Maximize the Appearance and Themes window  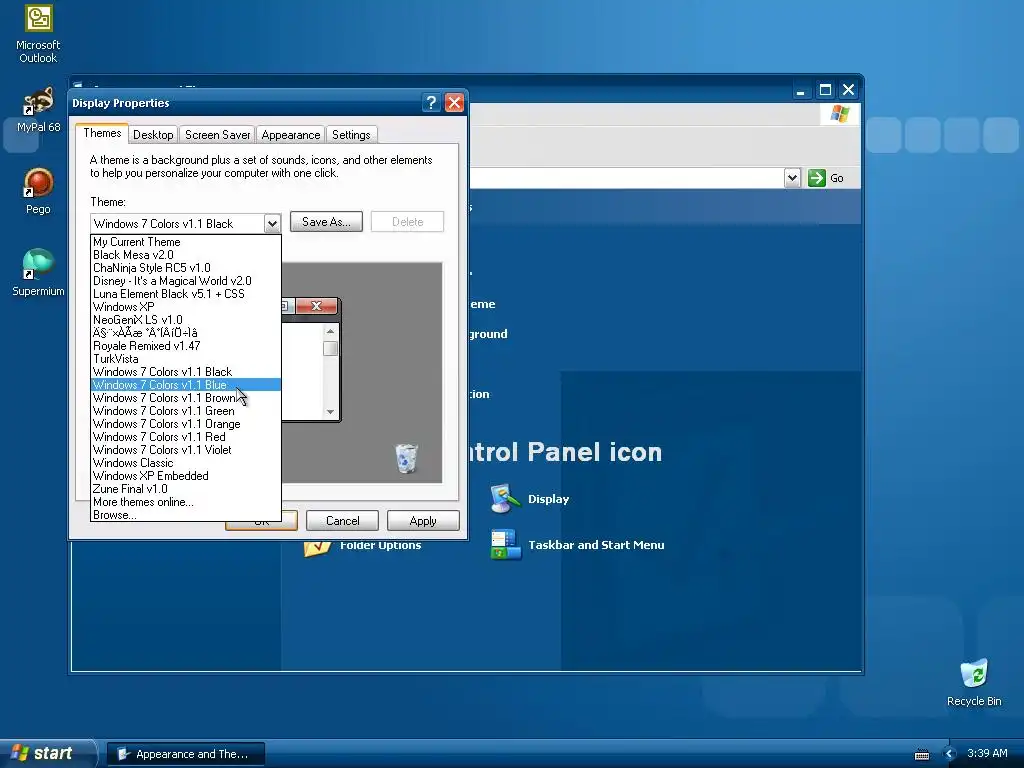825,90
